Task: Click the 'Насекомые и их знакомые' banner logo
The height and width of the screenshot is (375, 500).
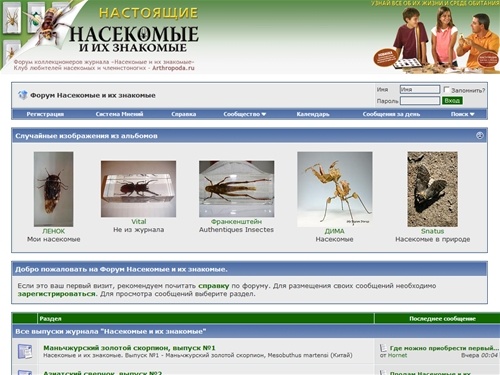Action: coord(133,38)
